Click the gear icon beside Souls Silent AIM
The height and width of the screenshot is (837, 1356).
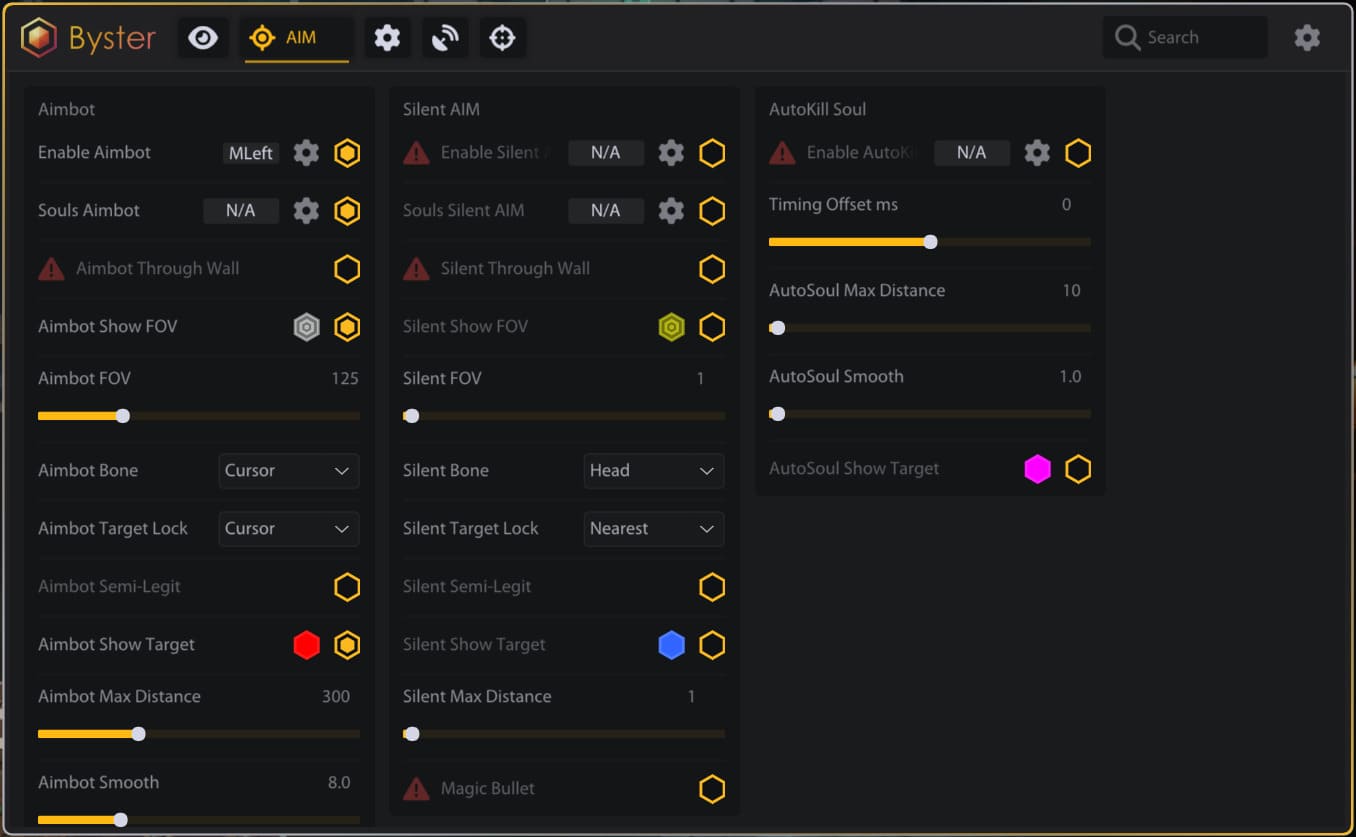(x=671, y=211)
